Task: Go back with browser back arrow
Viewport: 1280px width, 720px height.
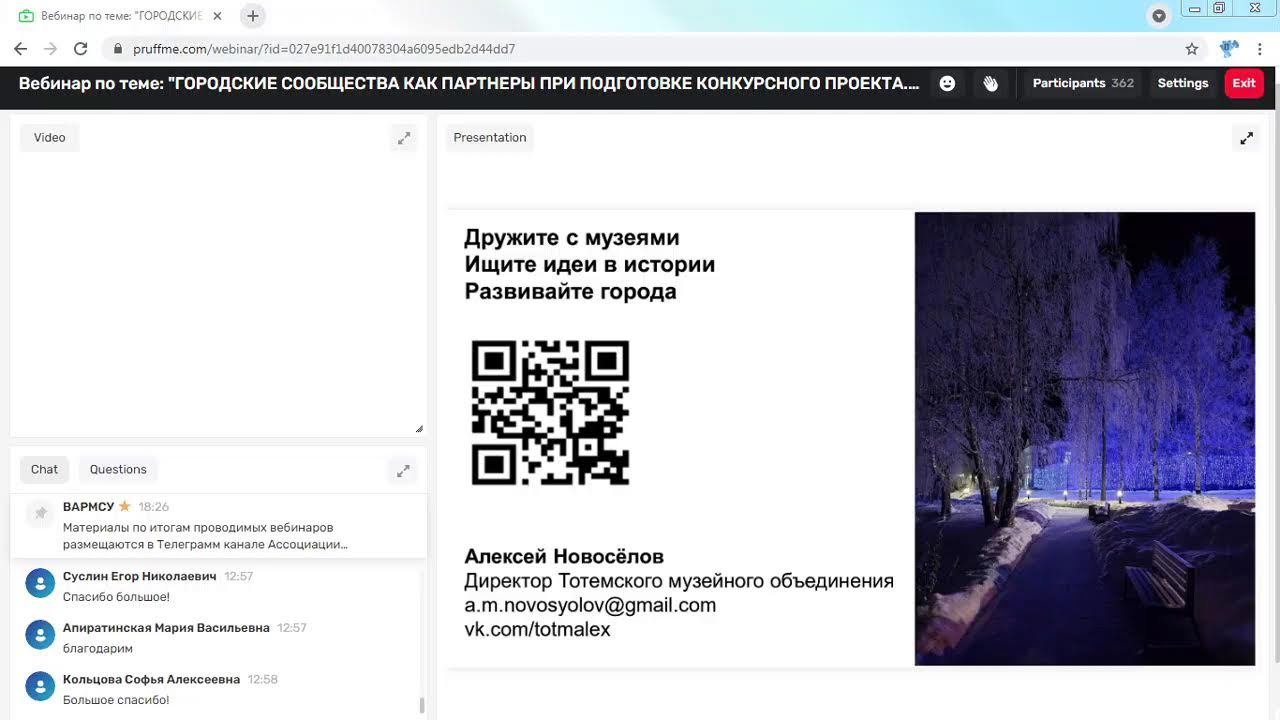Action: pyautogui.click(x=20, y=48)
